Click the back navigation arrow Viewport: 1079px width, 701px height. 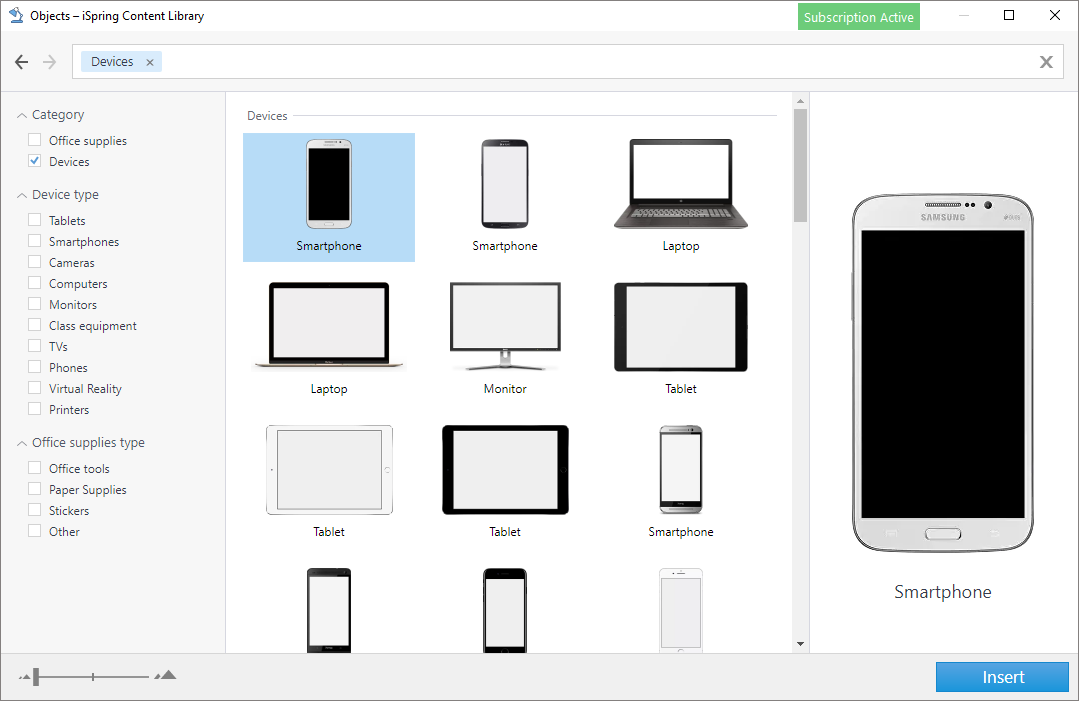click(x=22, y=62)
